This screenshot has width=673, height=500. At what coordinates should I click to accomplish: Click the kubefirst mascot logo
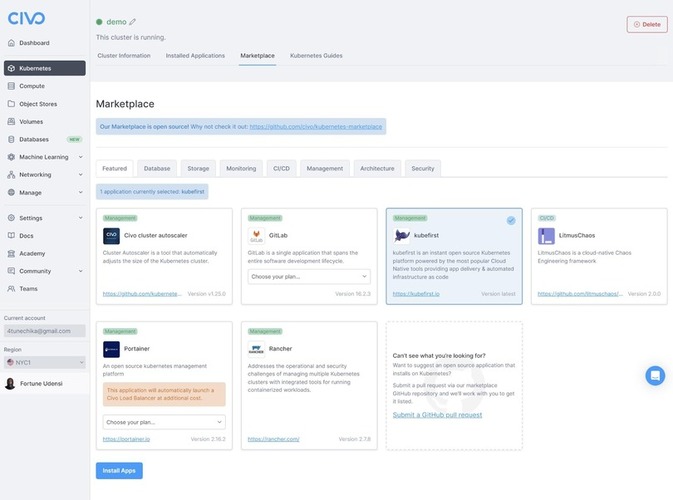coord(401,236)
